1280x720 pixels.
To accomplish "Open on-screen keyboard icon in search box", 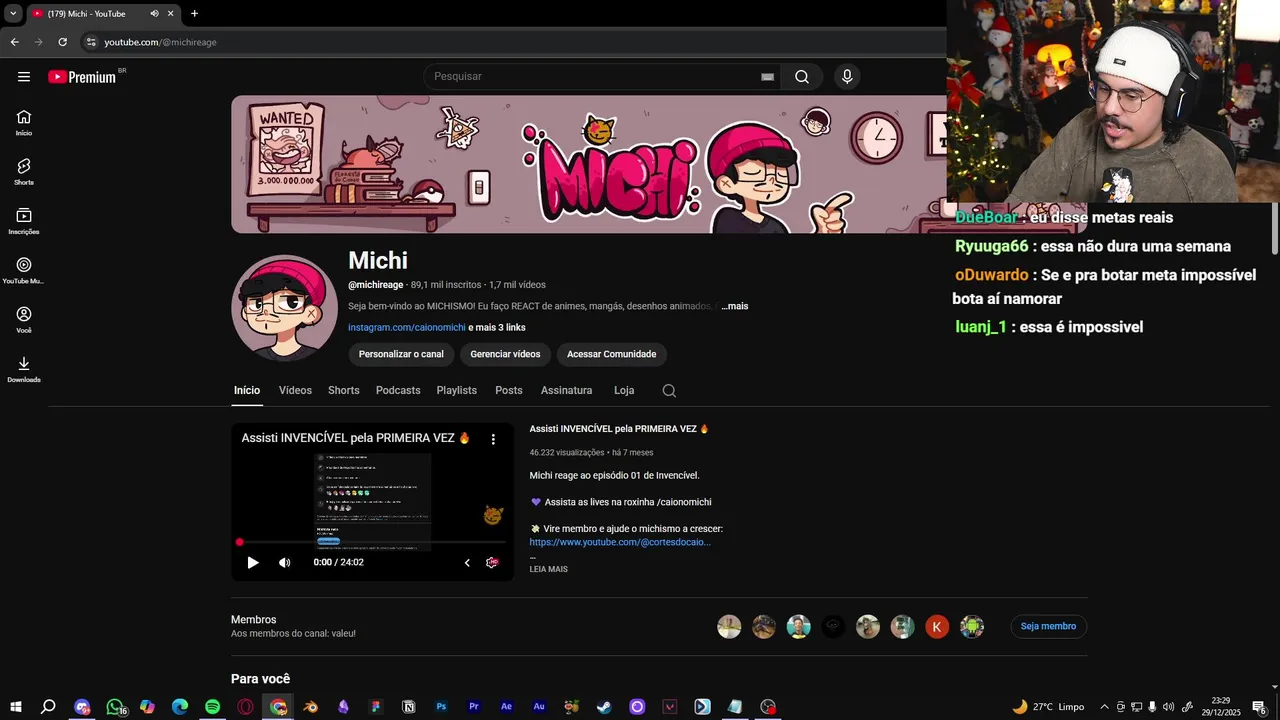I will click(x=767, y=77).
